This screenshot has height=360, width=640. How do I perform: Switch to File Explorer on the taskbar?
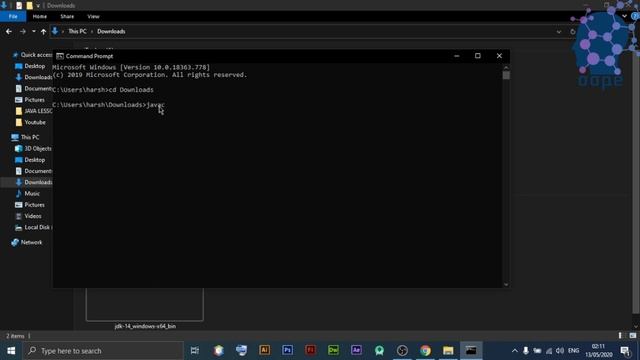coord(448,351)
